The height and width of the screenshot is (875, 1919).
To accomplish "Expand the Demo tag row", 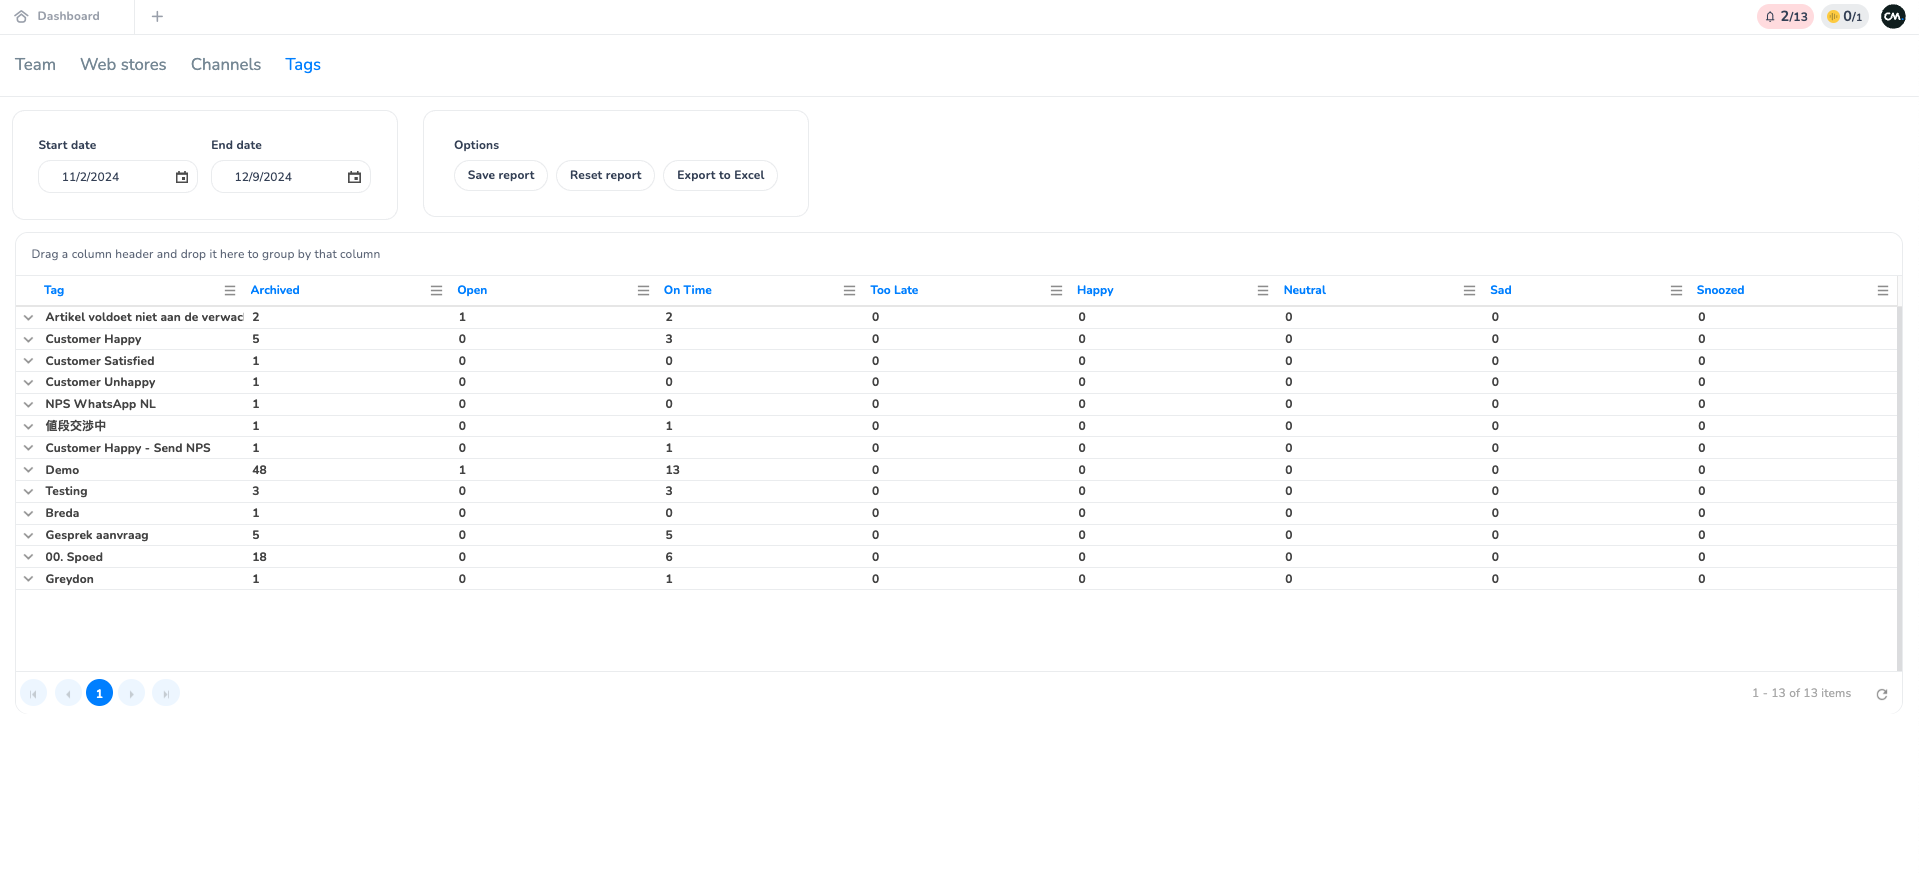I will (29, 470).
